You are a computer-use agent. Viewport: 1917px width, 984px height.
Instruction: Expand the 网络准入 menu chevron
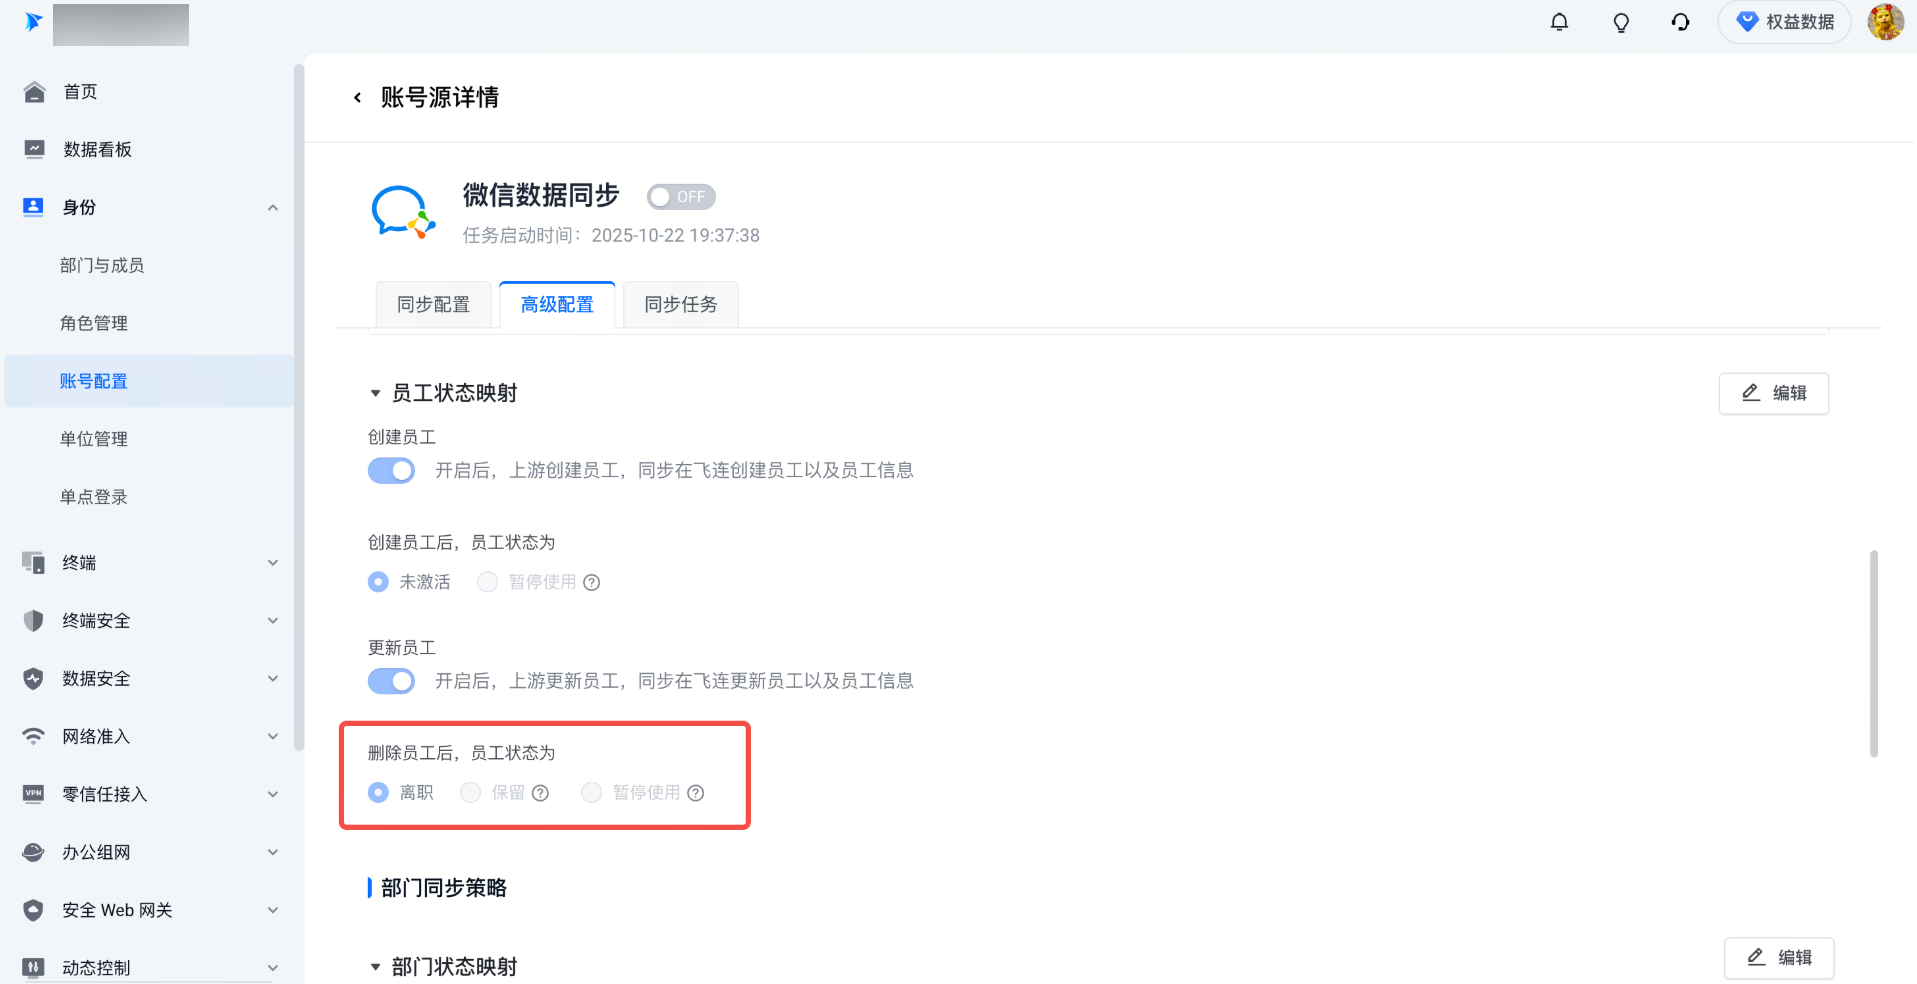click(x=273, y=737)
